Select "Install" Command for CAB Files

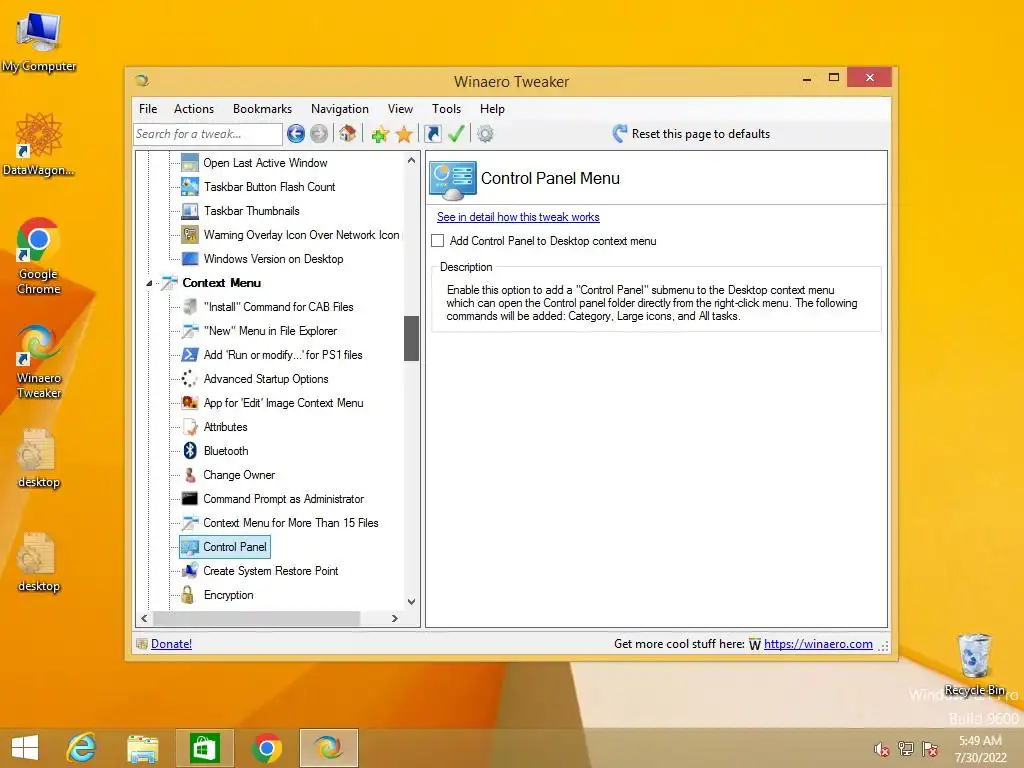coord(278,307)
